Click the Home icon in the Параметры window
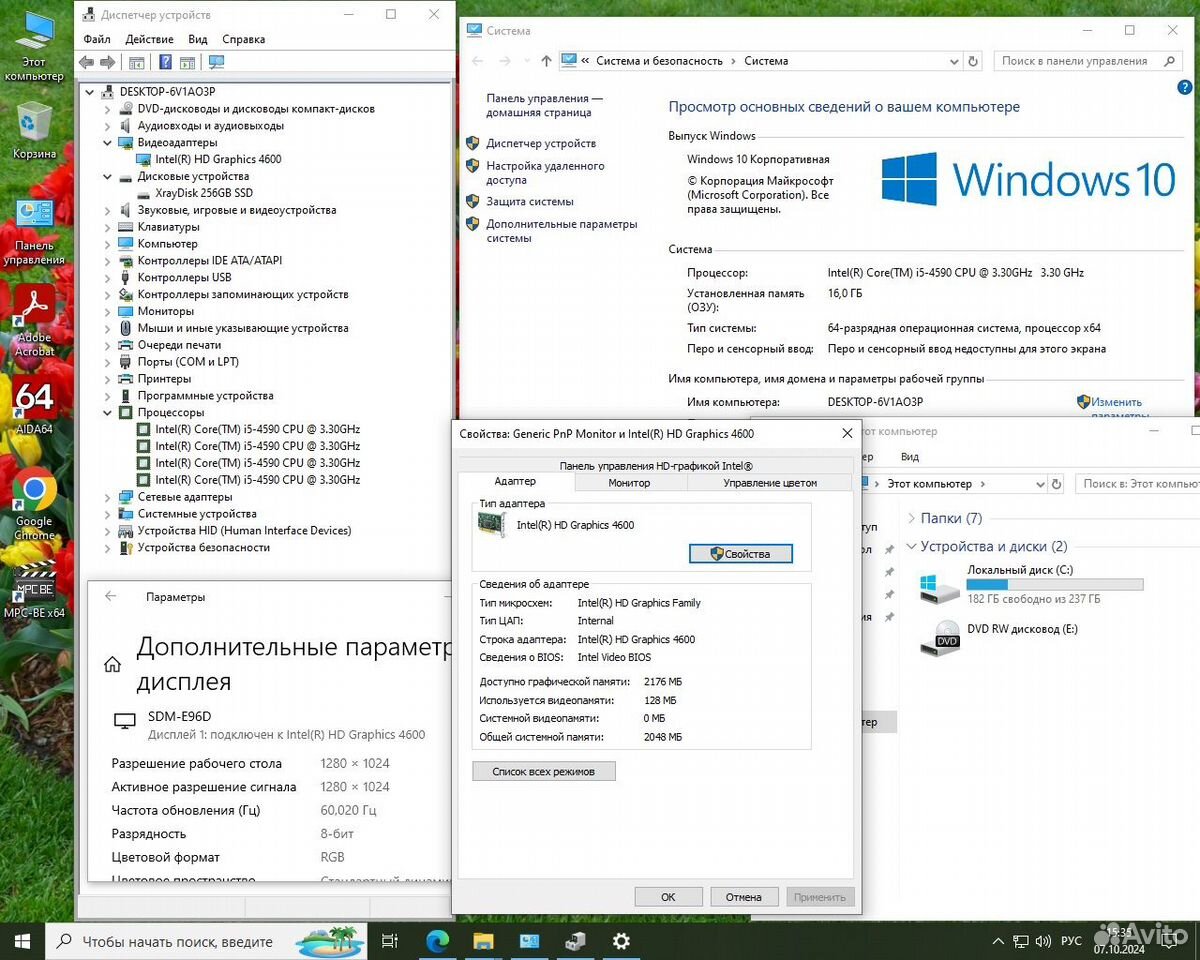The width and height of the screenshot is (1200, 960). (x=112, y=664)
